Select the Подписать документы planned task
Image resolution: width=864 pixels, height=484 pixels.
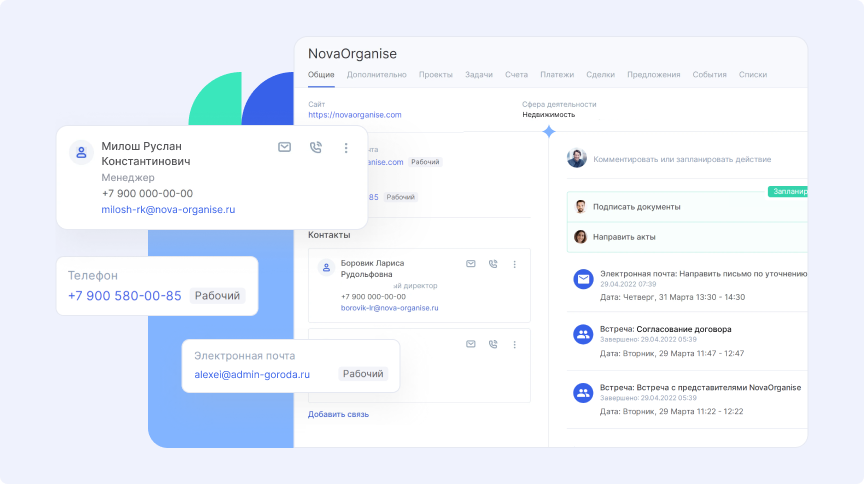coord(637,207)
